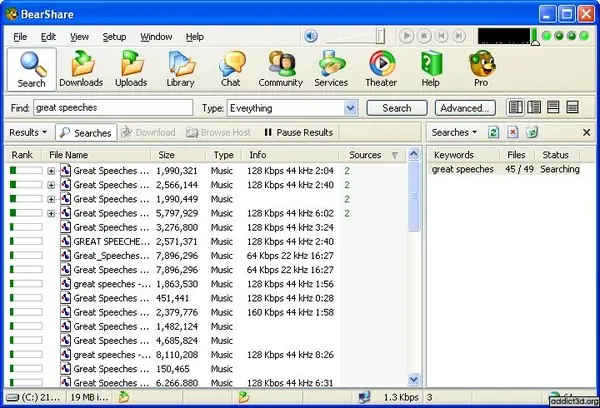Click the second status bar upload folder icon
The height and width of the screenshot is (408, 600).
pos(244,397)
